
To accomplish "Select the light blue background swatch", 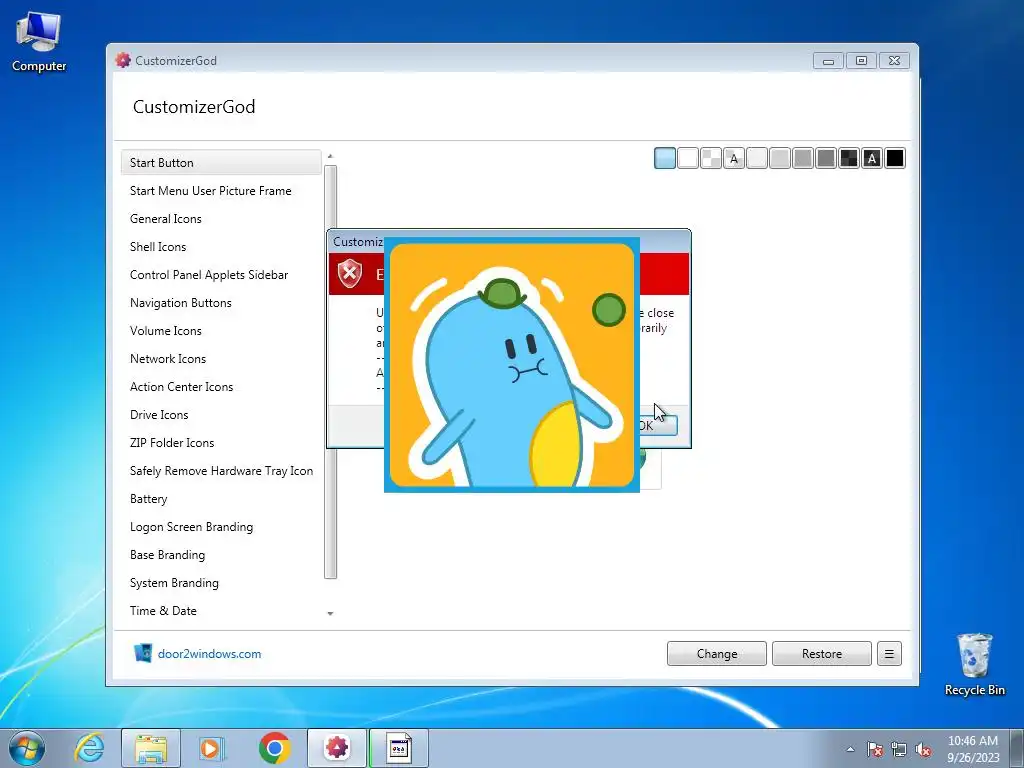I will (665, 158).
